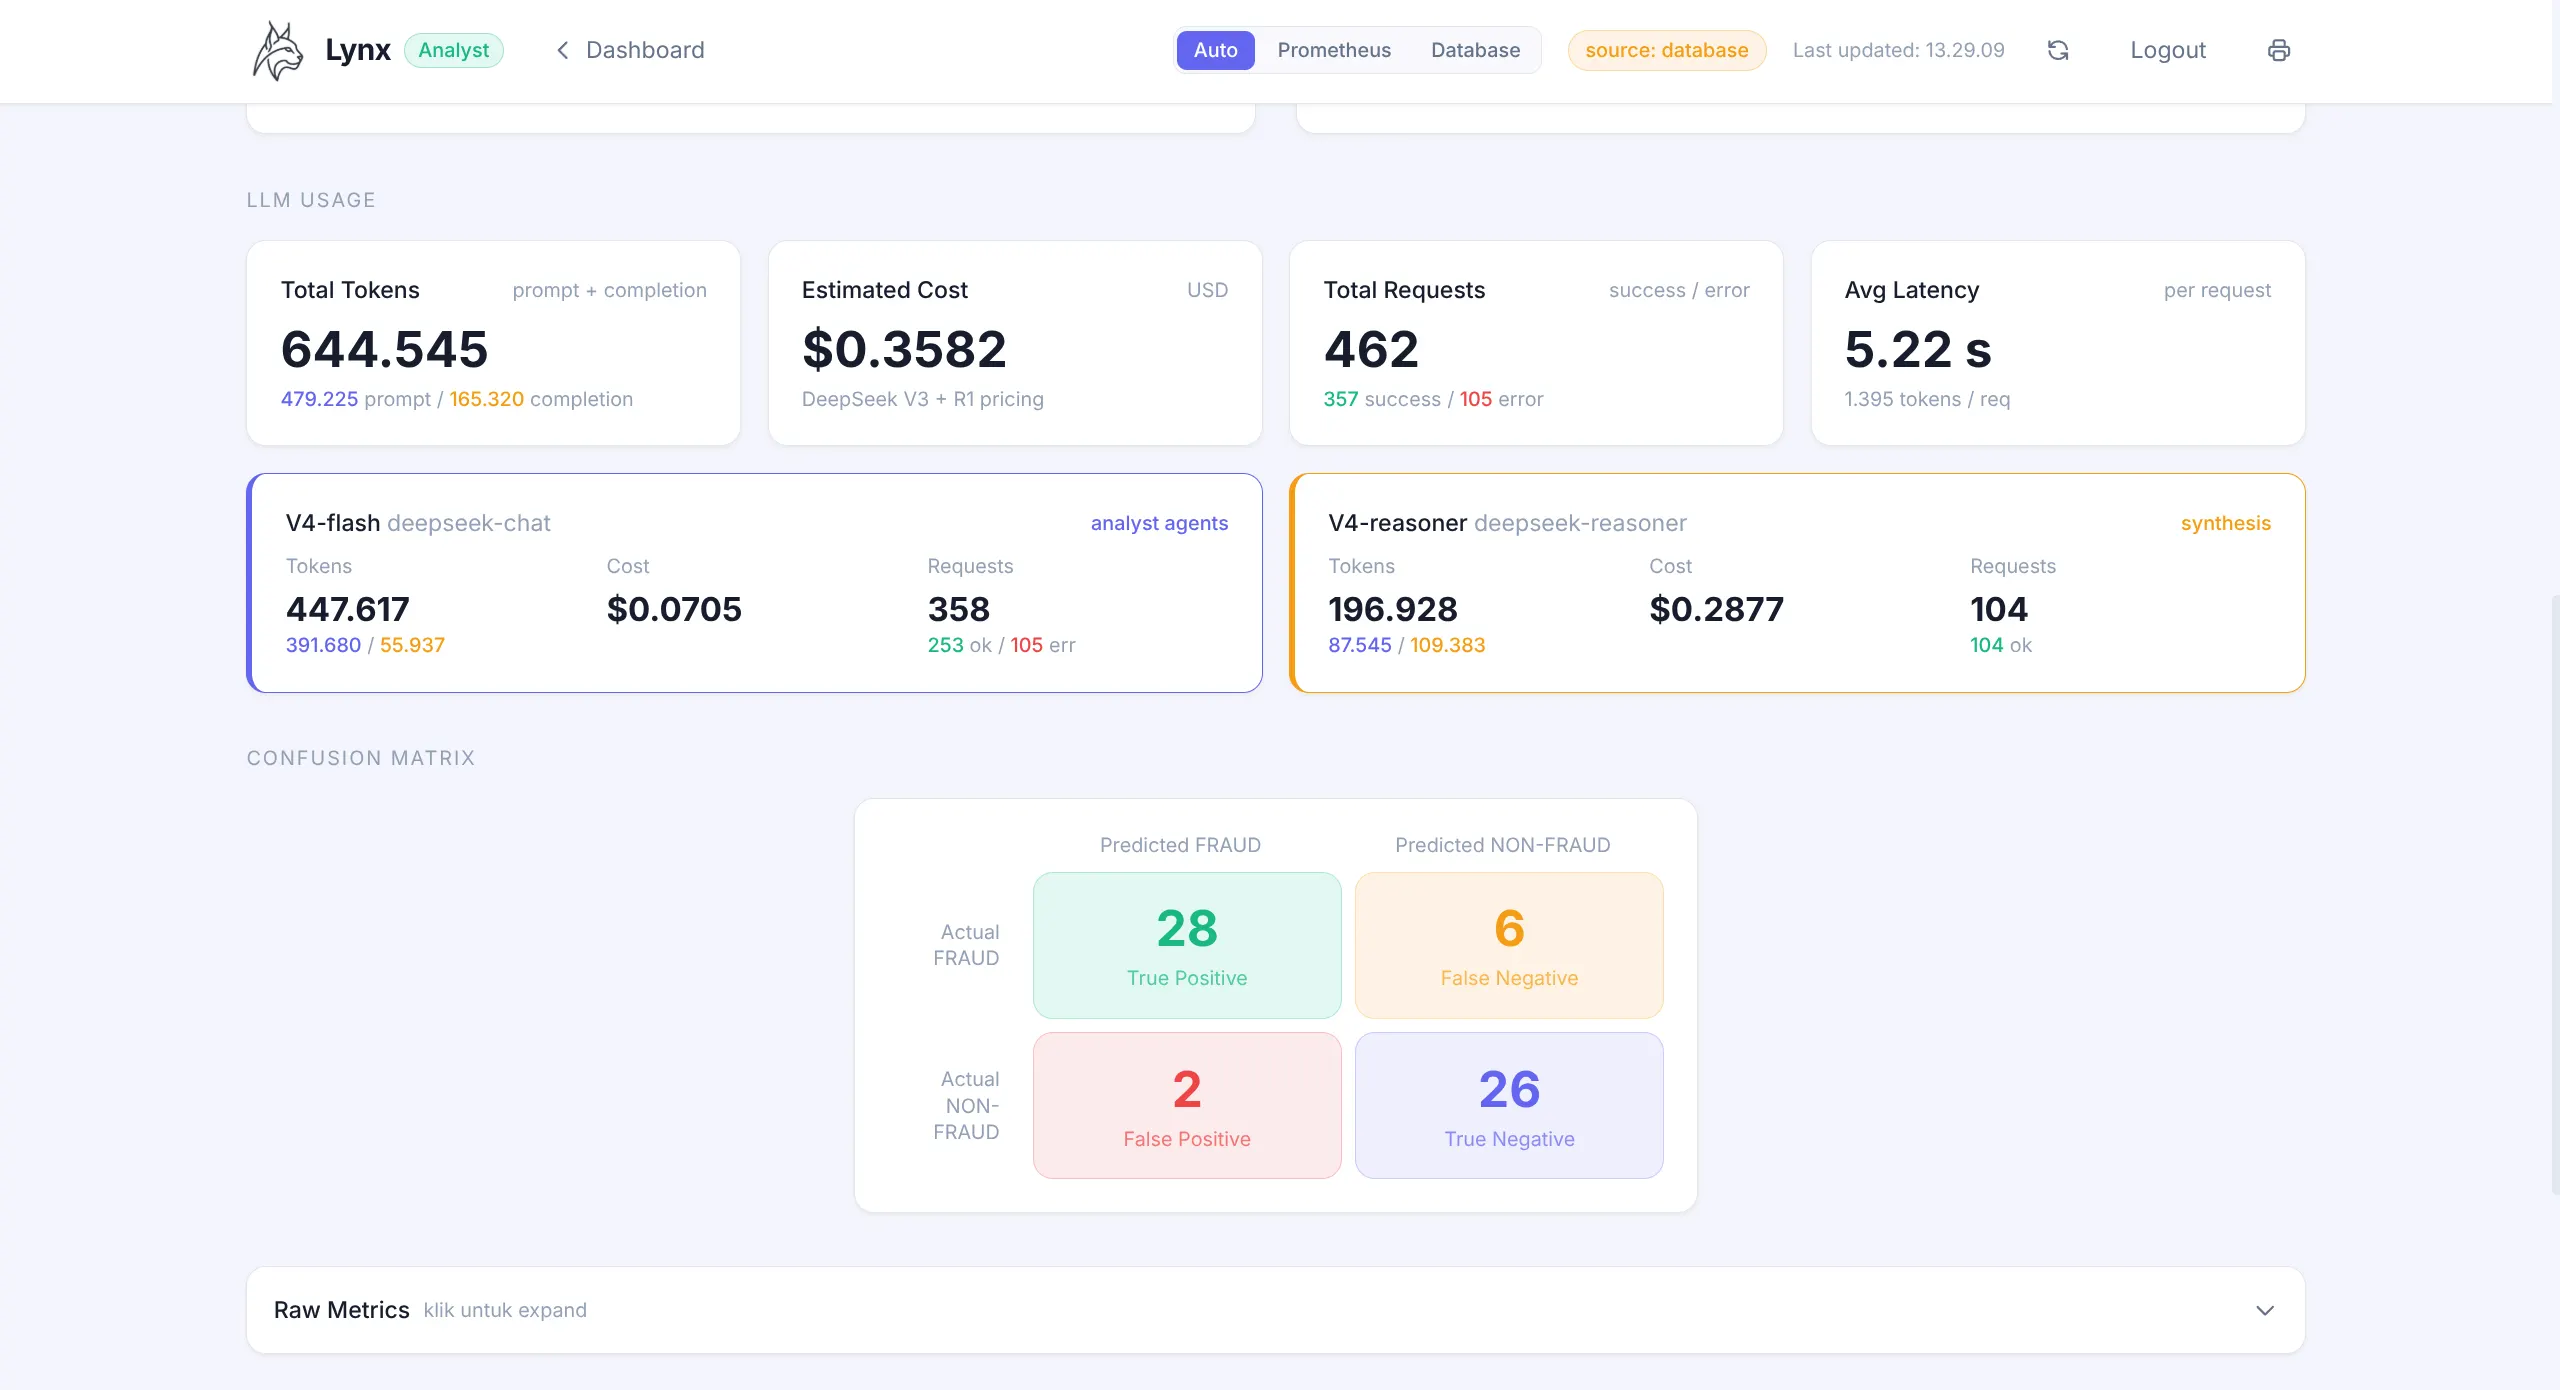
Task: Click the Analyst role badge
Action: 453,50
